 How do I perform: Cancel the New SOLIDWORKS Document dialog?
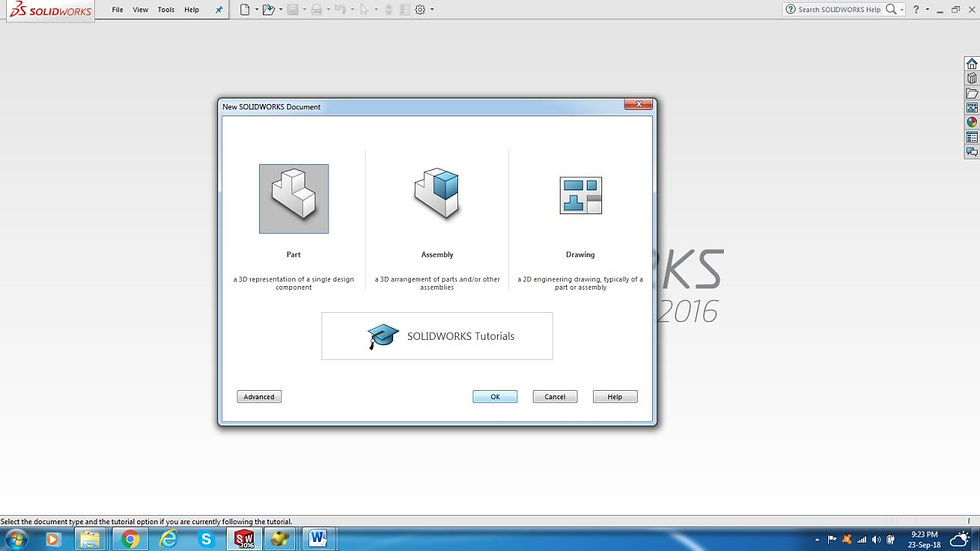[555, 397]
